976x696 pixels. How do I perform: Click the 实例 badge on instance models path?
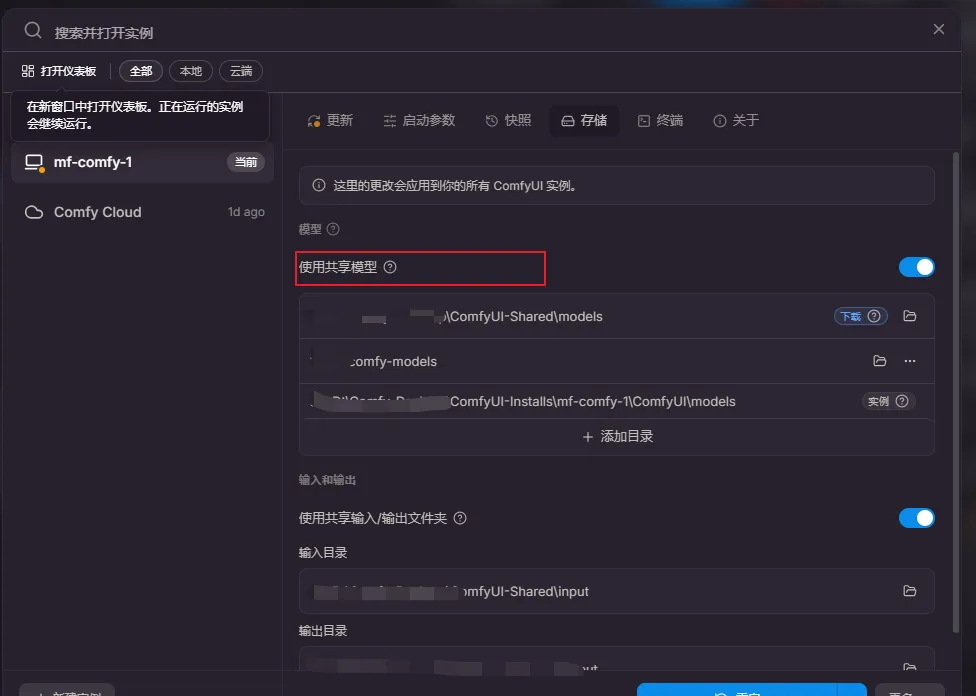click(888, 402)
